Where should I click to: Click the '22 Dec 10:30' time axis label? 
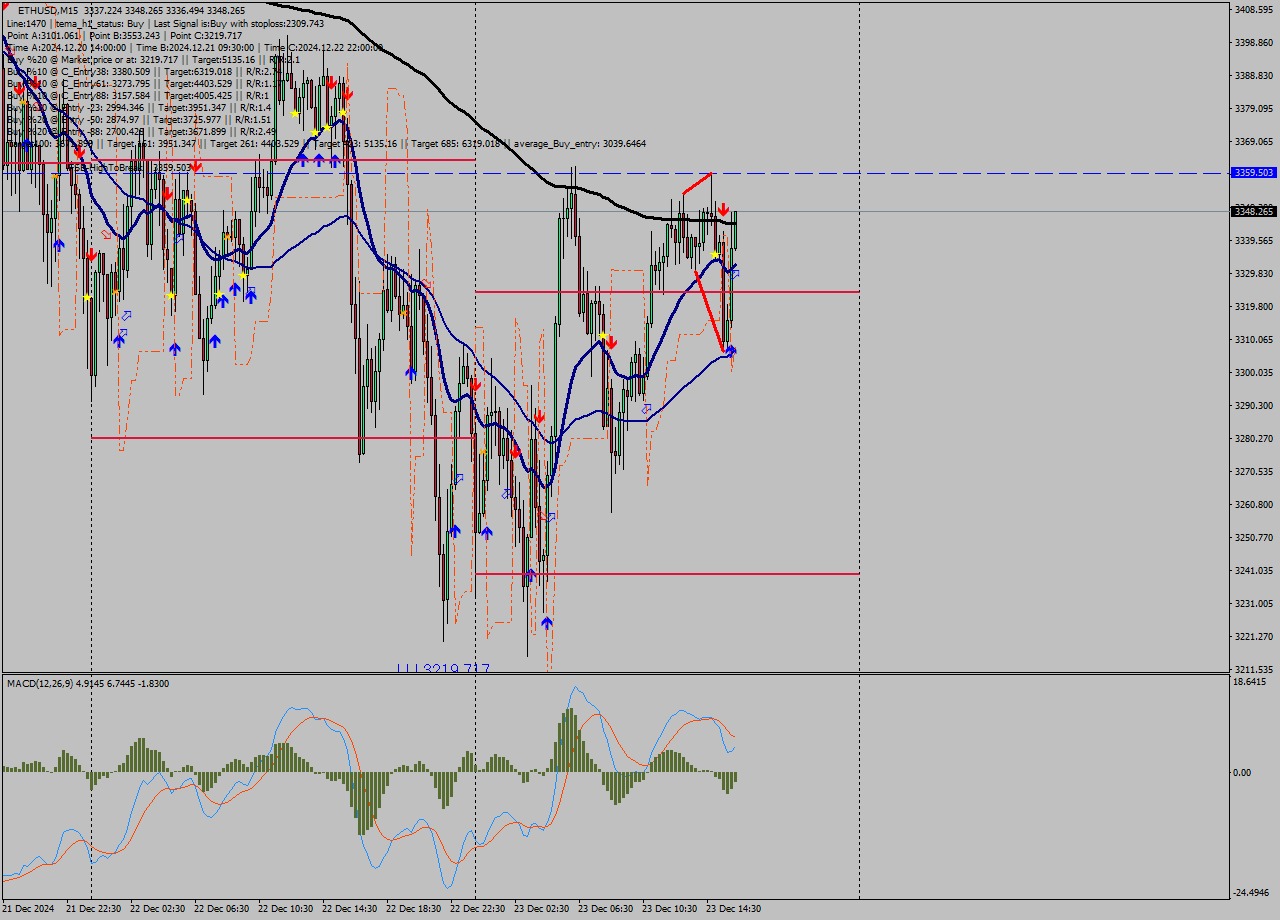point(284,909)
